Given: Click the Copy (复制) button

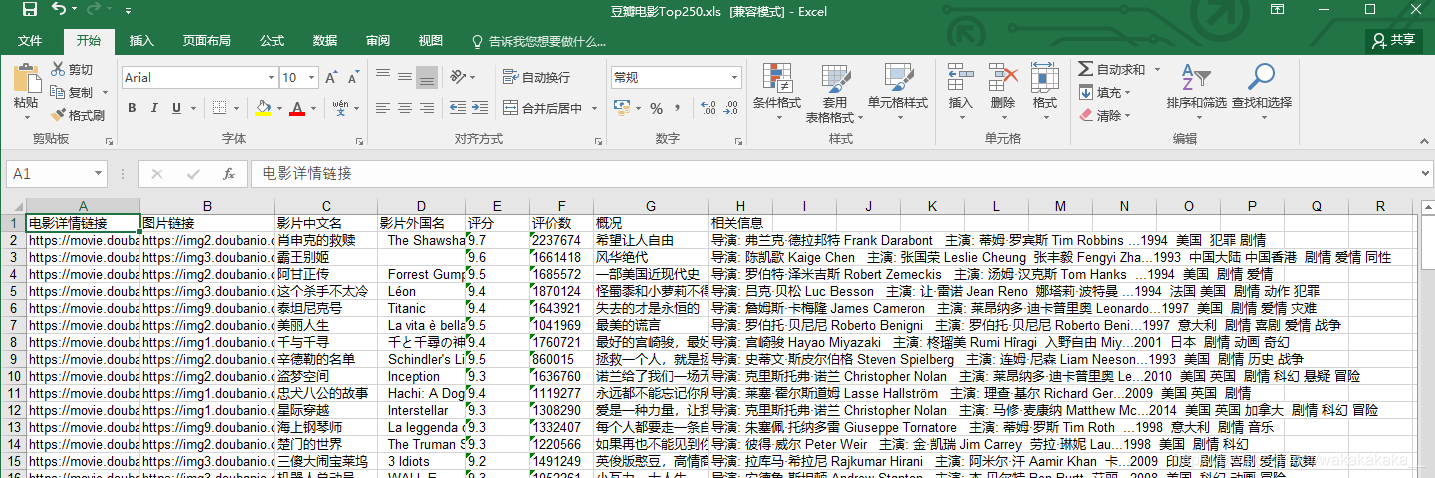Looking at the screenshot, I should click(x=72, y=92).
